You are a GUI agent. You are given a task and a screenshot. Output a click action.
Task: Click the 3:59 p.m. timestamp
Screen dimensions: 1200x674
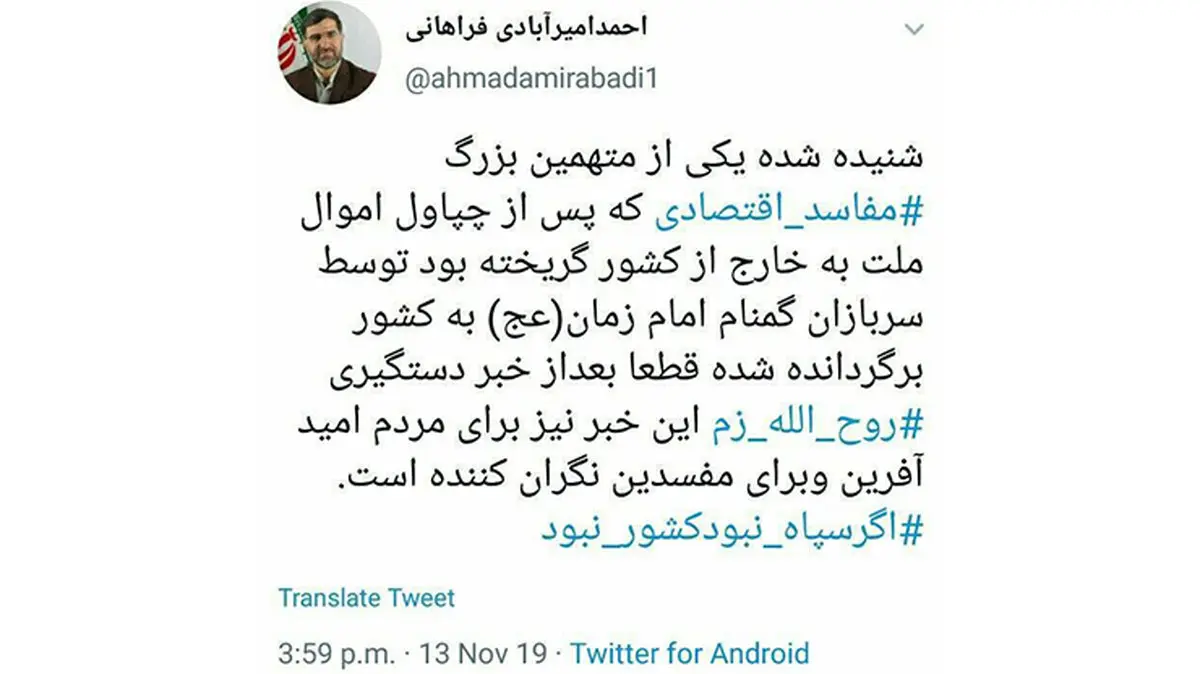(x=338, y=654)
